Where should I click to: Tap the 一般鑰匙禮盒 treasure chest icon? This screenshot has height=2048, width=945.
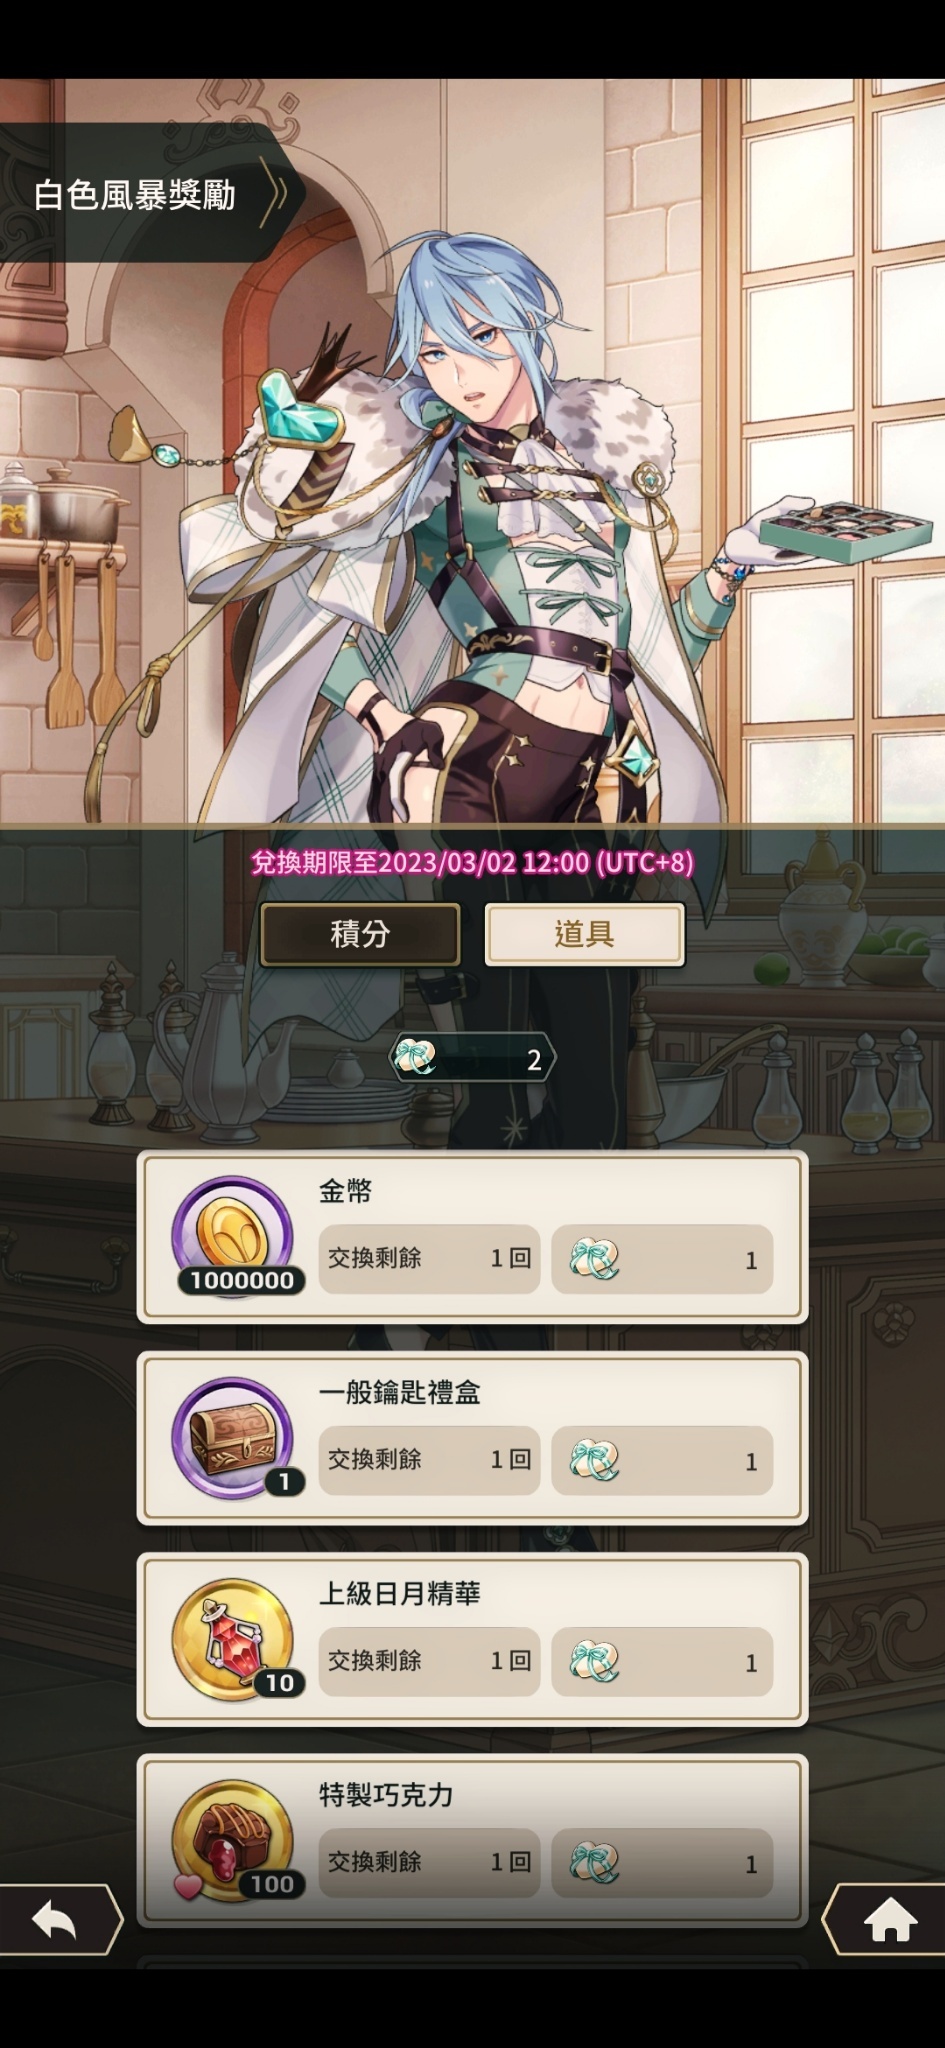pos(233,1438)
